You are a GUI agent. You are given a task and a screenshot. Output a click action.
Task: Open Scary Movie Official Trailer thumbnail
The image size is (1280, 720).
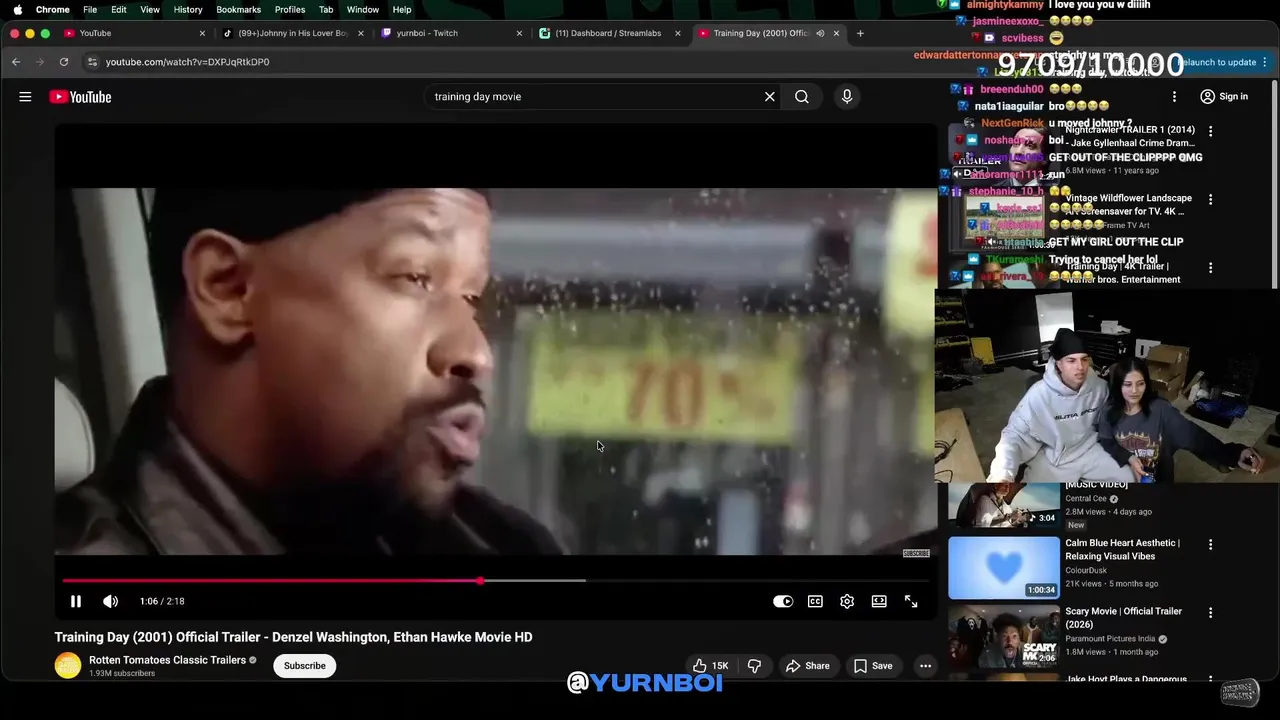1004,636
